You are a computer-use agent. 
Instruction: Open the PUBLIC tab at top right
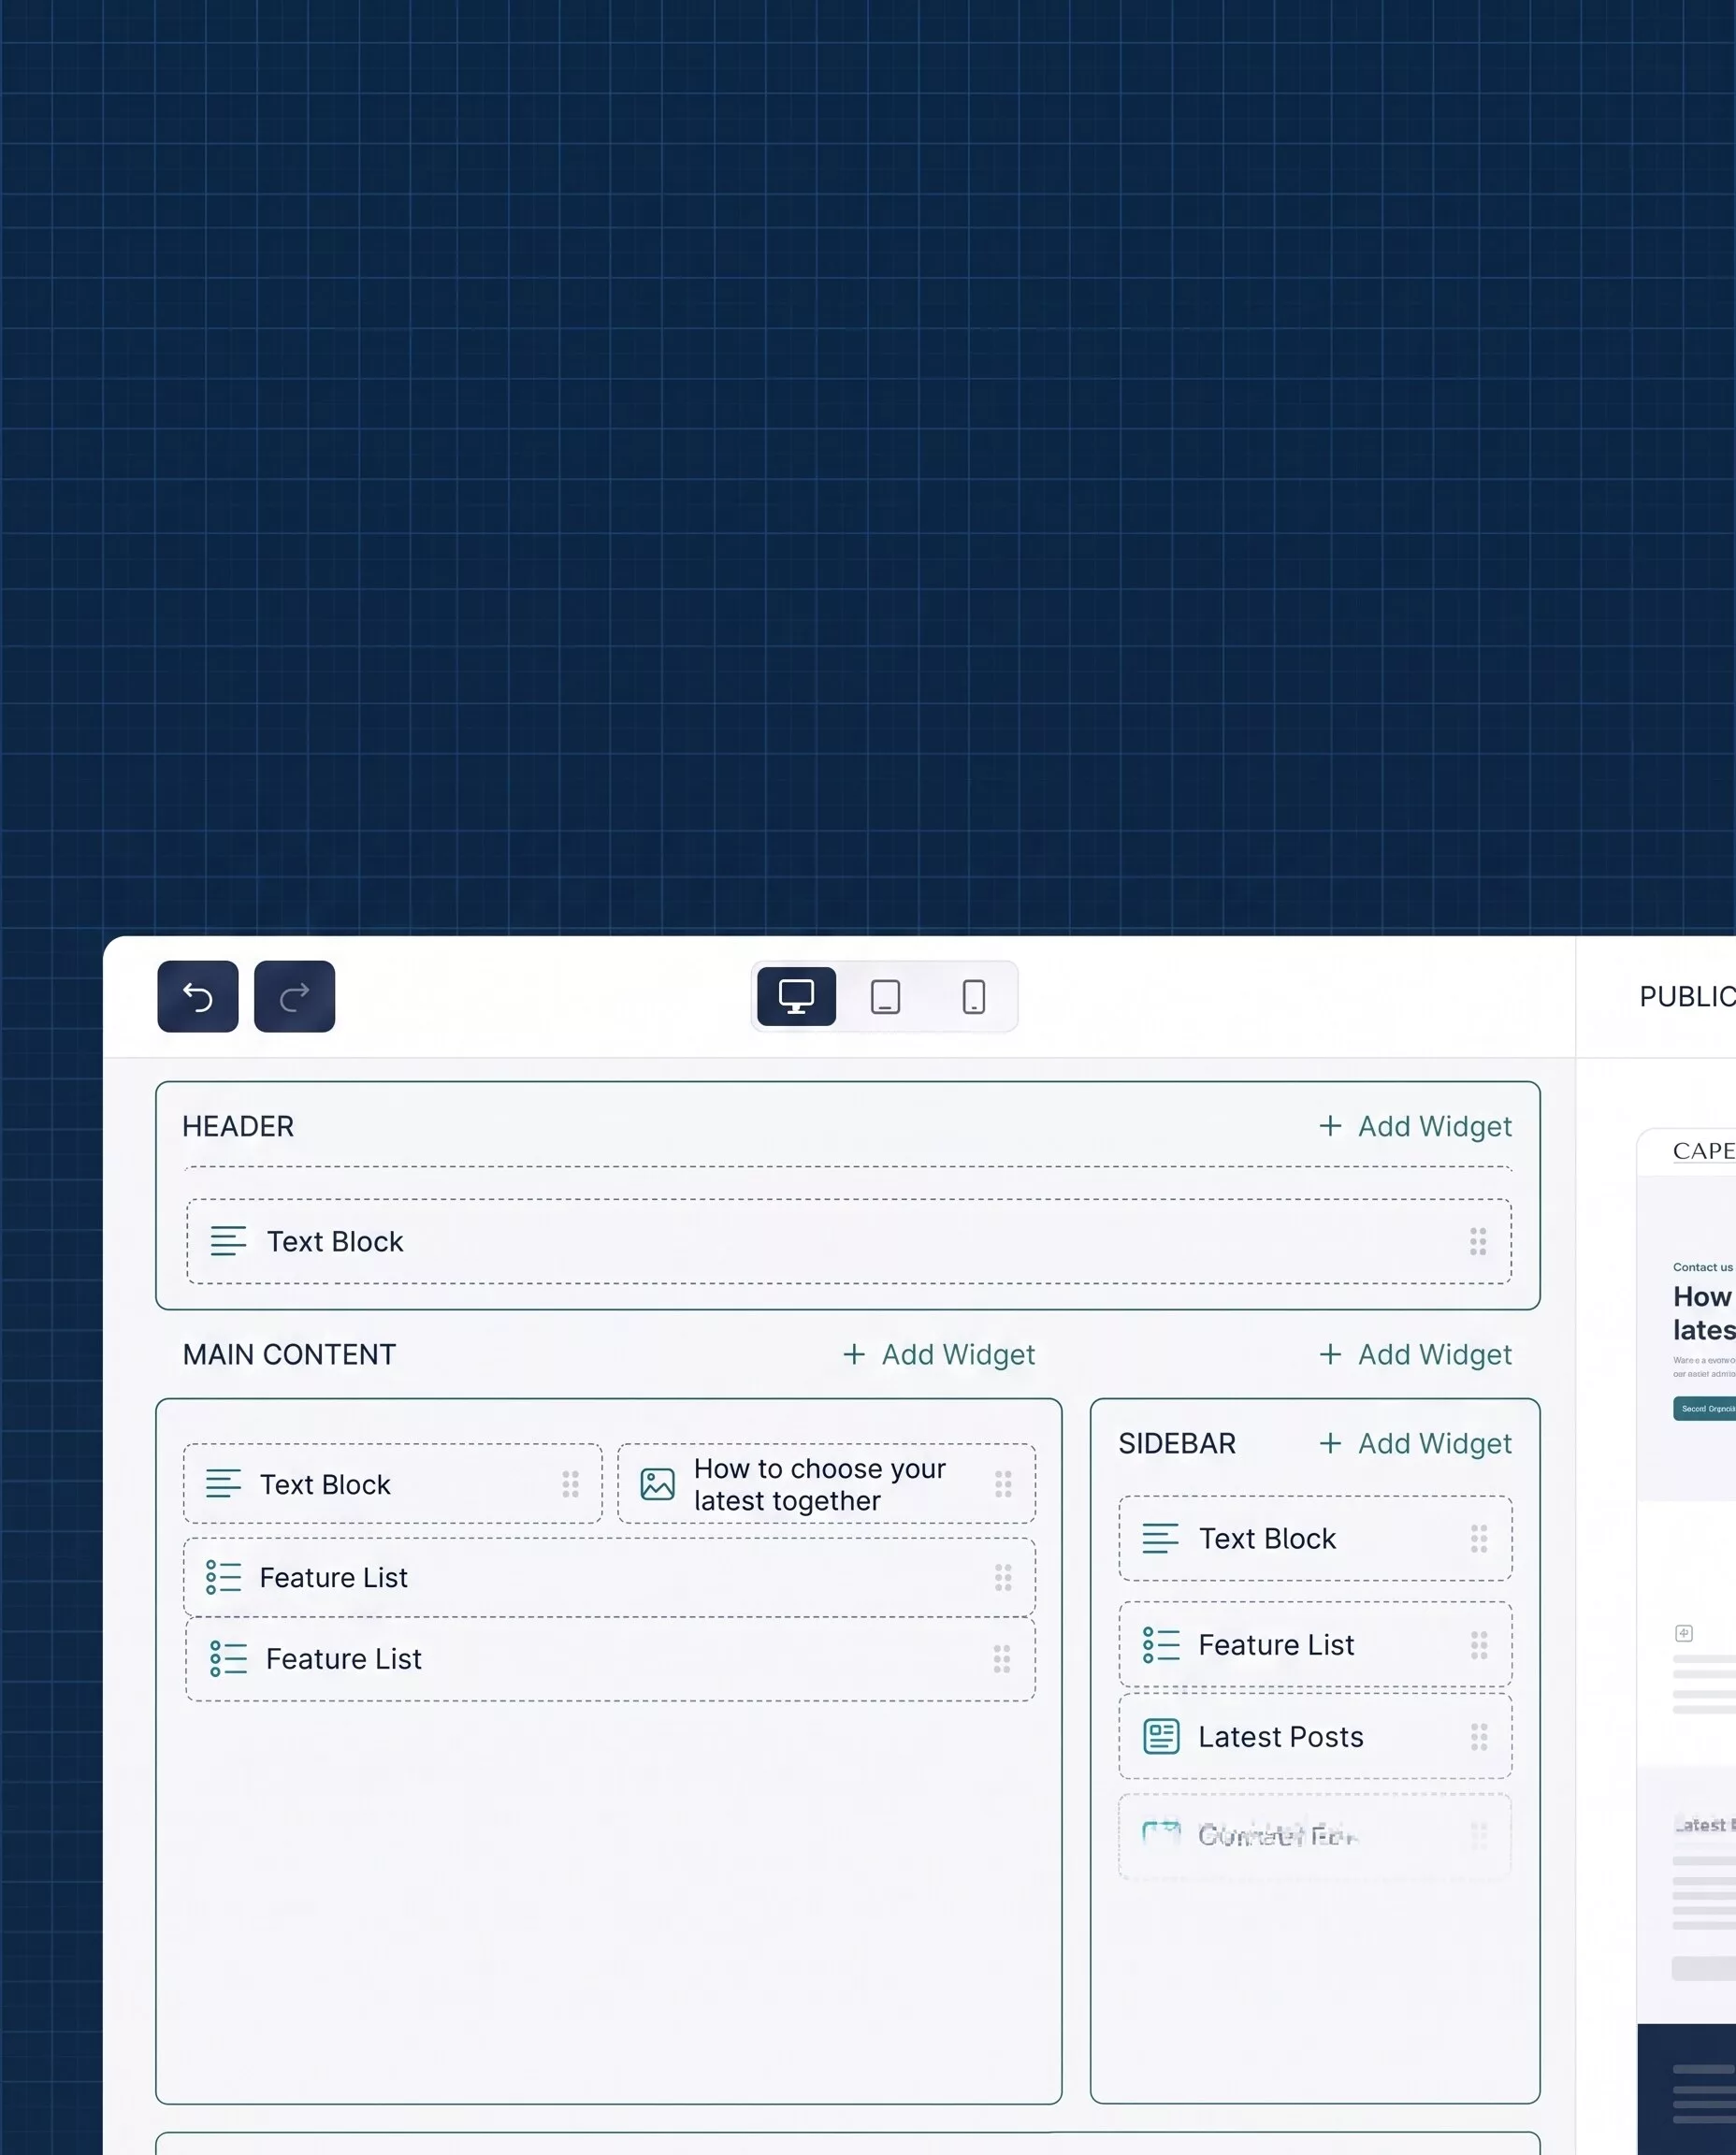[1686, 996]
